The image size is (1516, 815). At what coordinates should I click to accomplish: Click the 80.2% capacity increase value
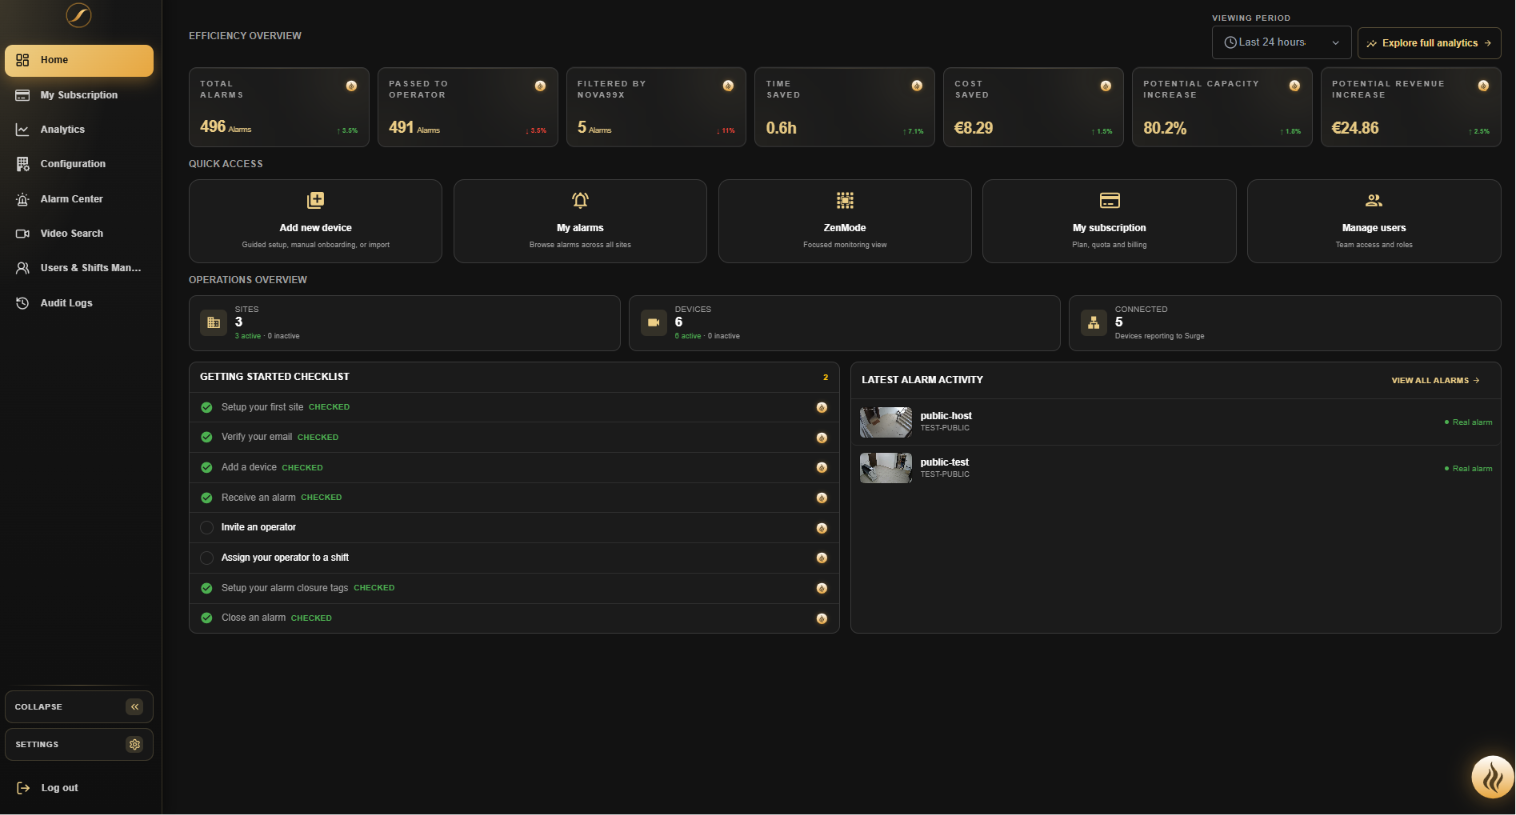pyautogui.click(x=1165, y=128)
